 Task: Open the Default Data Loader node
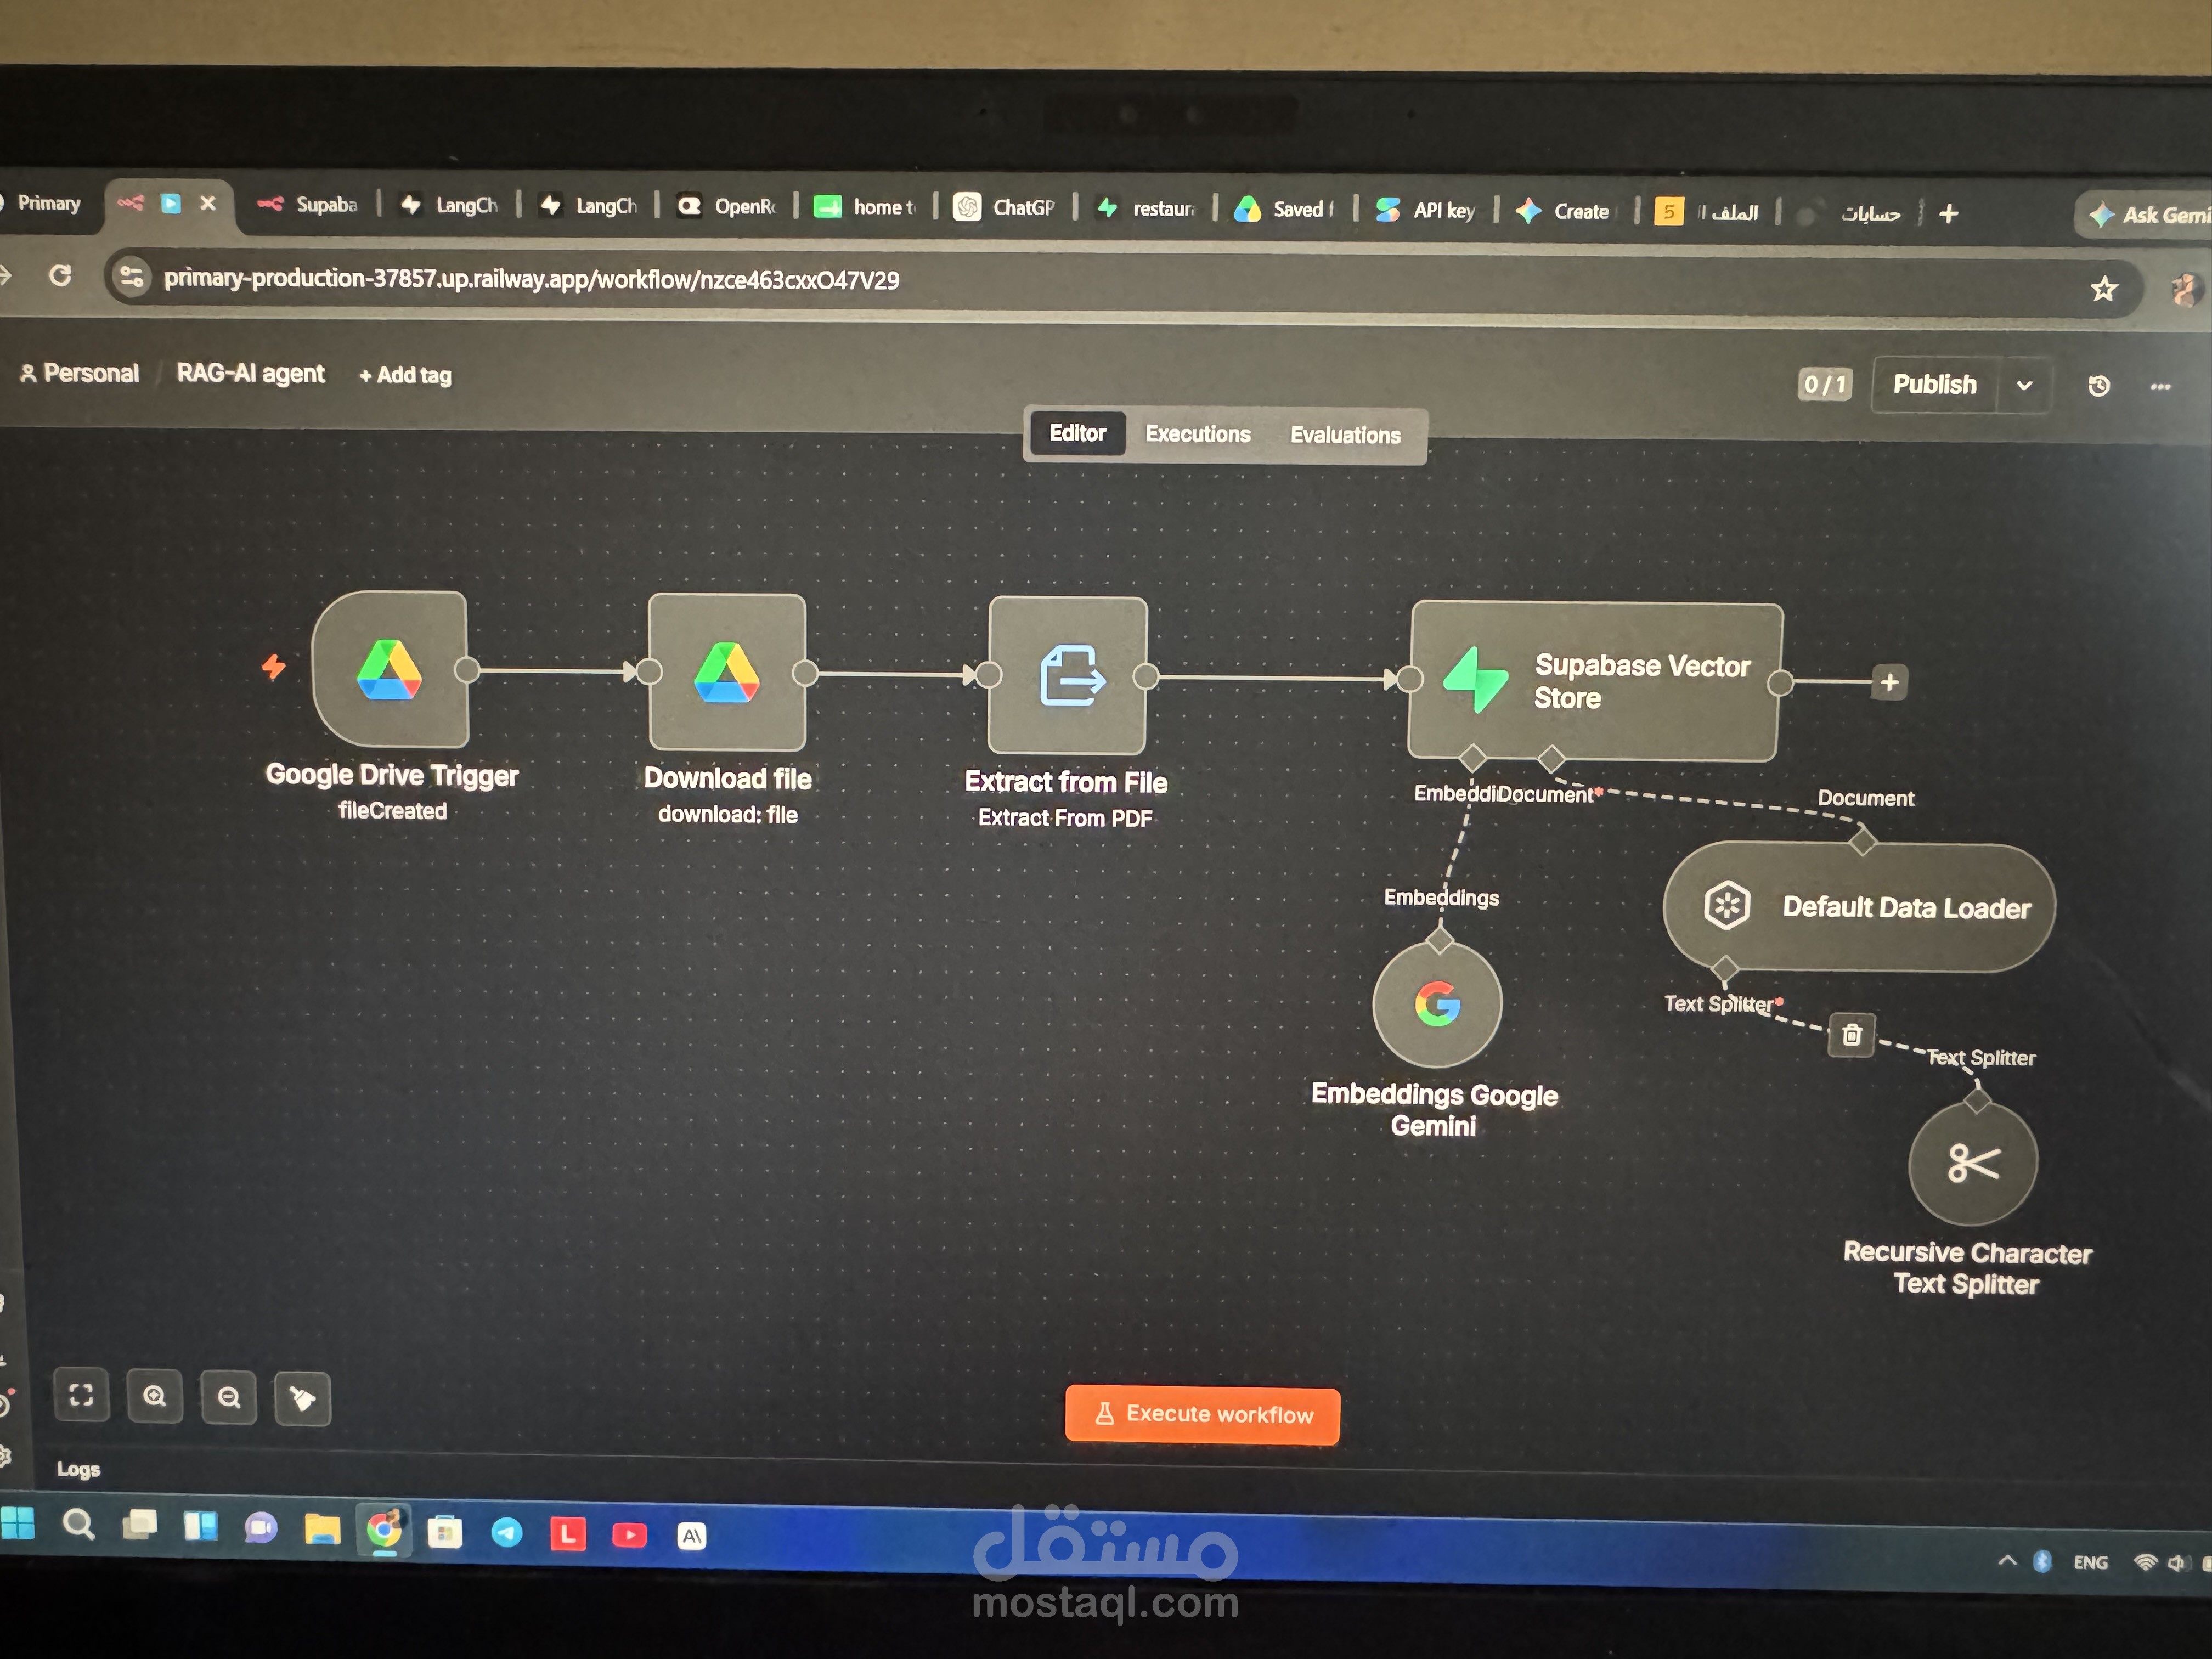[x=1859, y=907]
